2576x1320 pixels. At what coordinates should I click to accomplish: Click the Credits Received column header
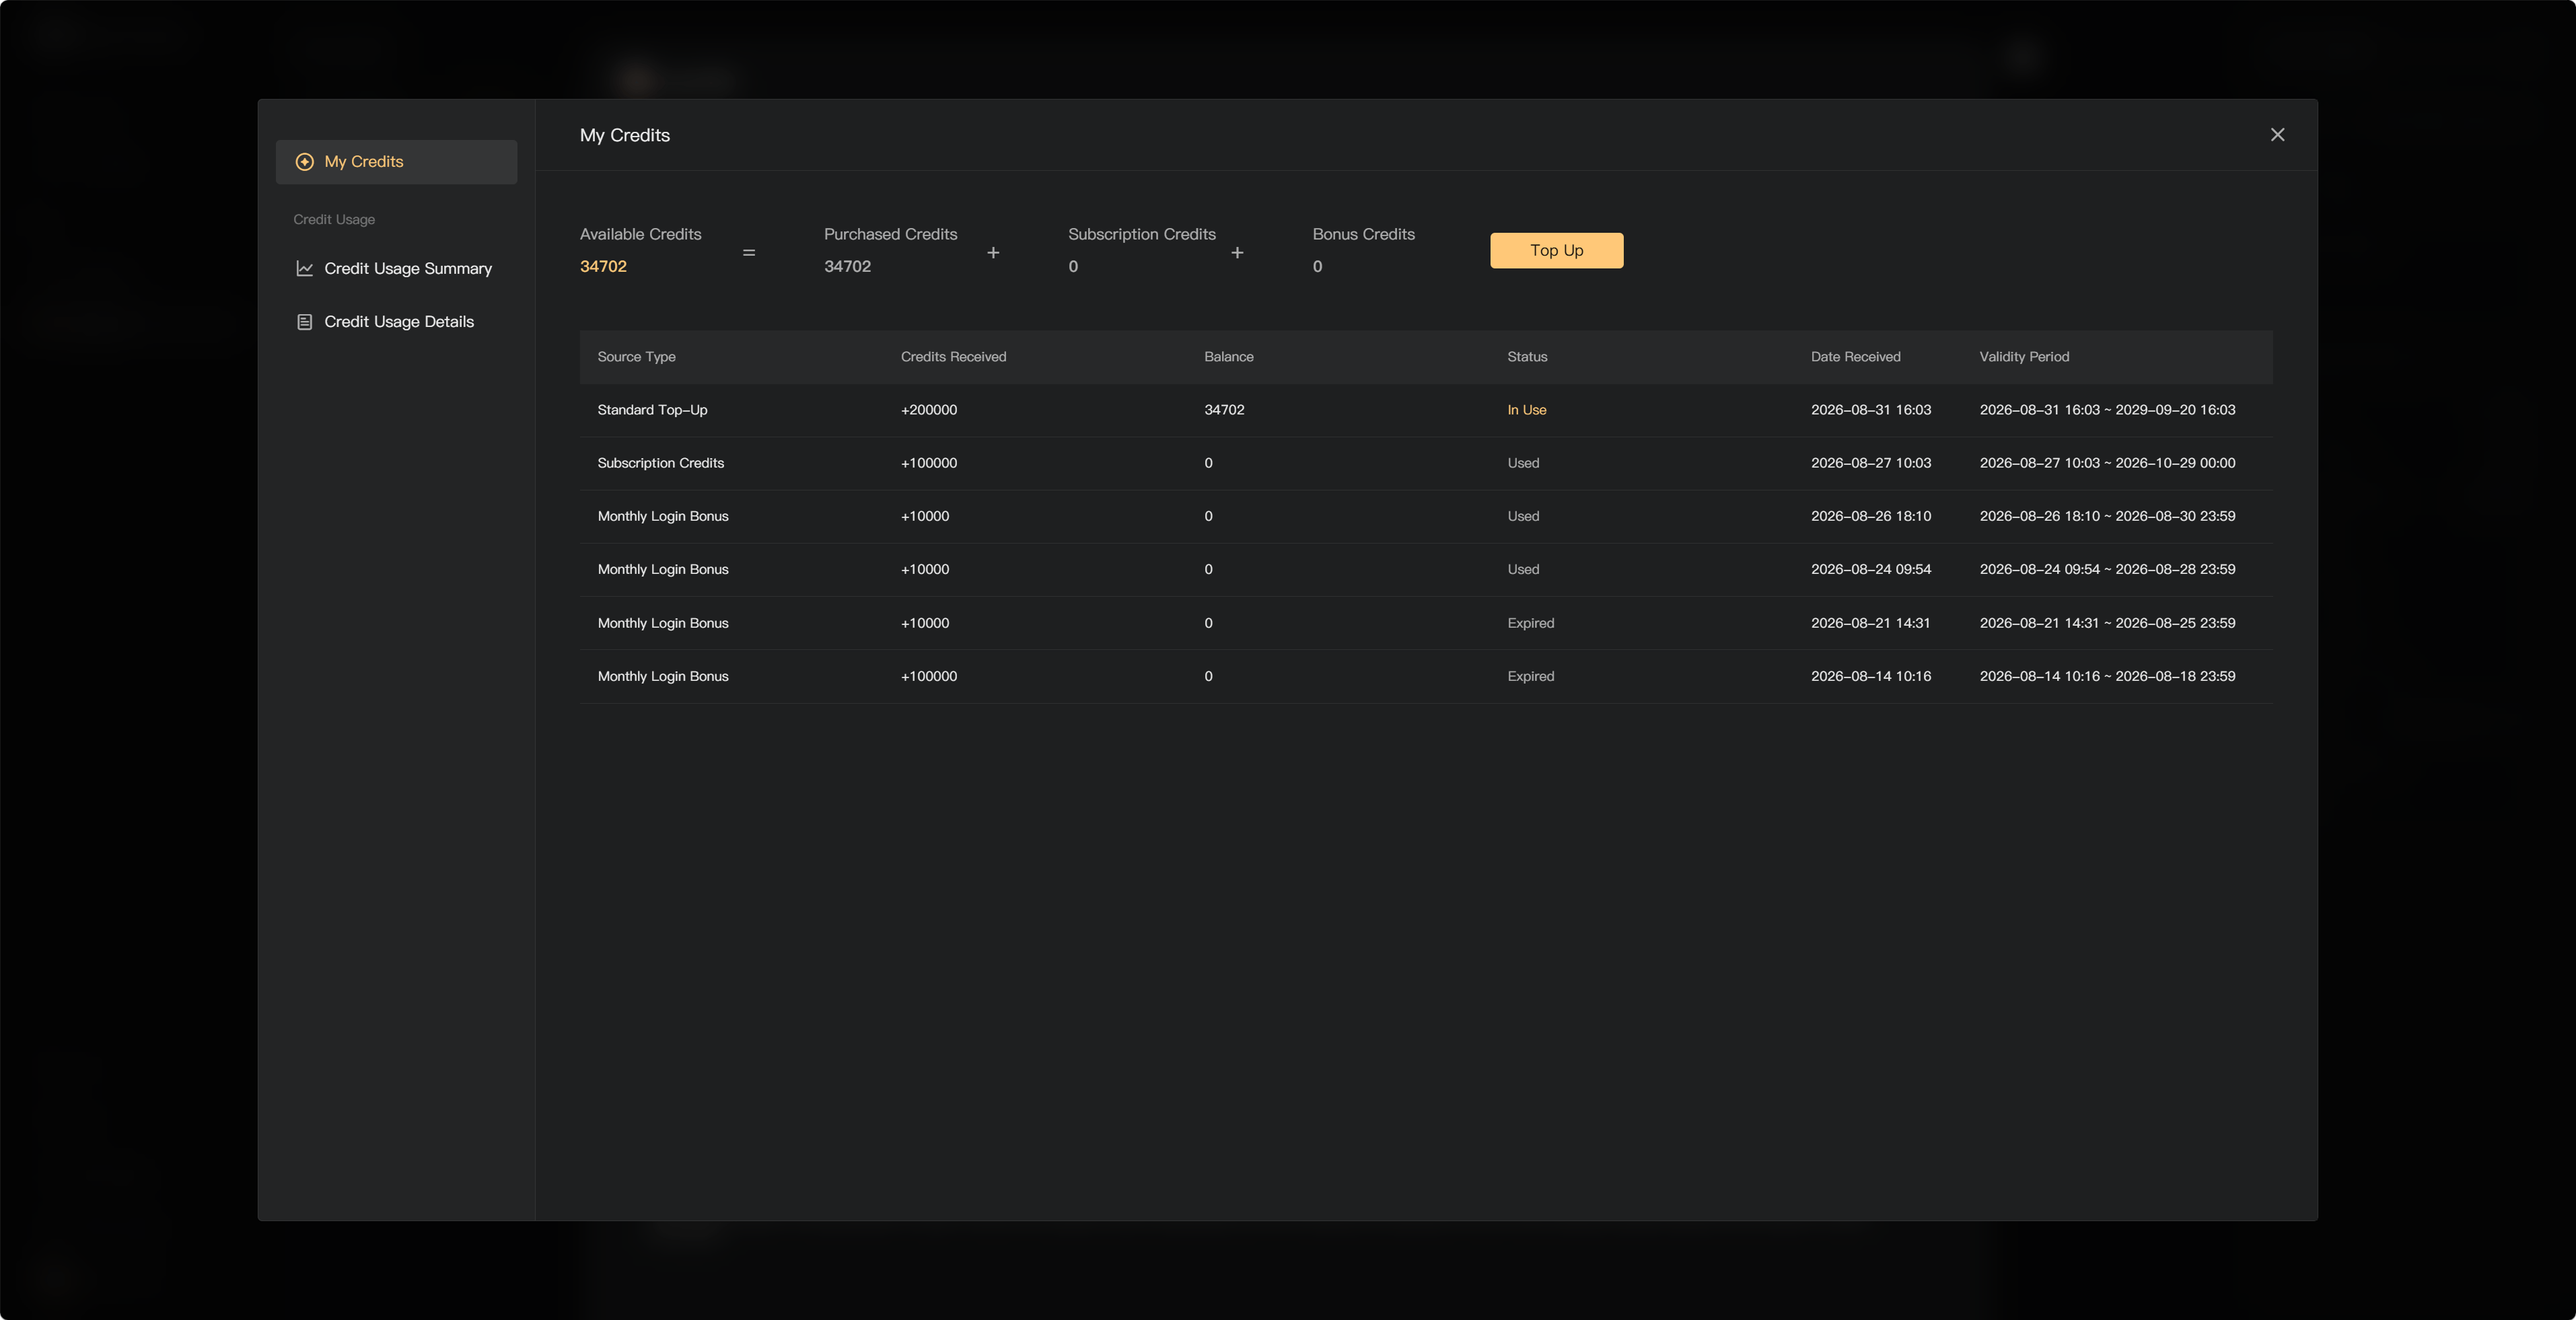(x=953, y=357)
